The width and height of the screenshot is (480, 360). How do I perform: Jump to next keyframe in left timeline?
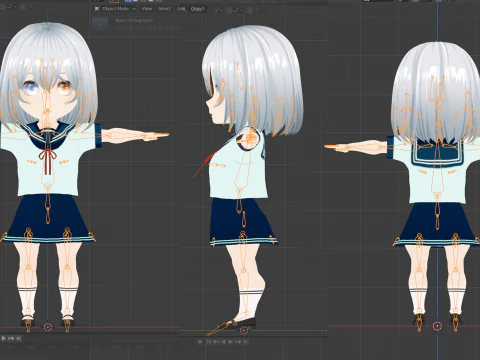(11, 338)
